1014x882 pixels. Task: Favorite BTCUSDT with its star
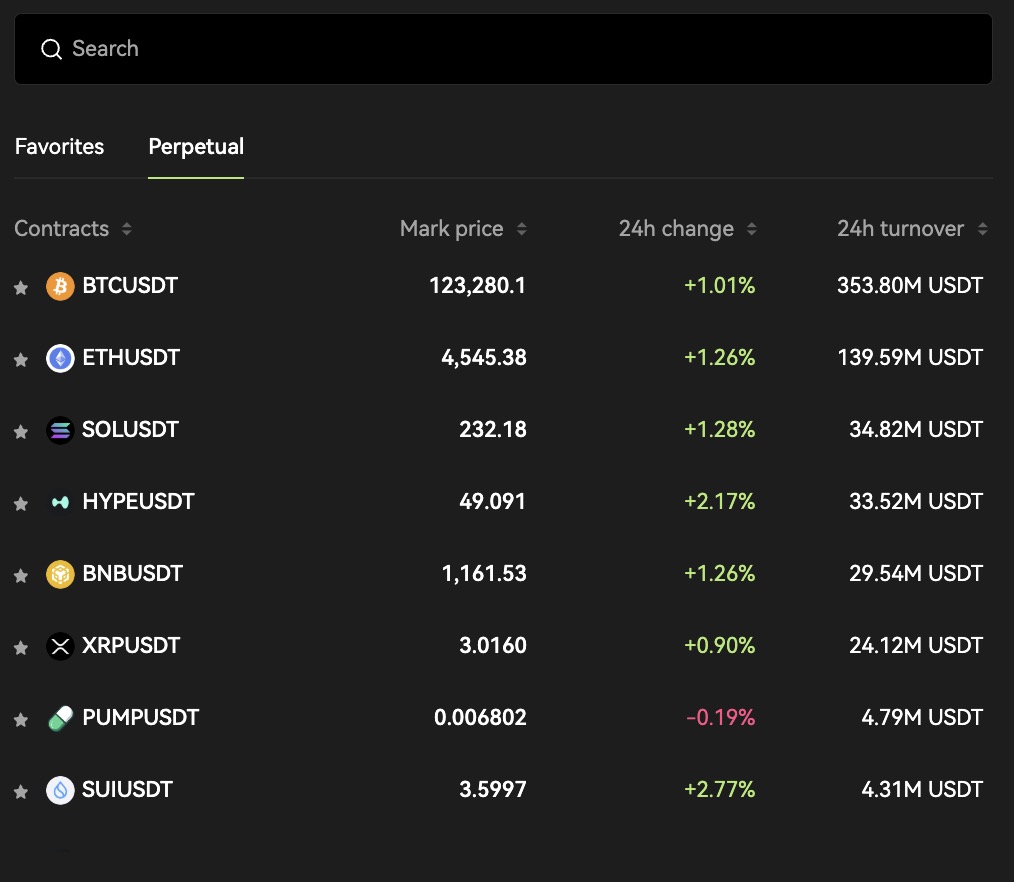[20, 288]
